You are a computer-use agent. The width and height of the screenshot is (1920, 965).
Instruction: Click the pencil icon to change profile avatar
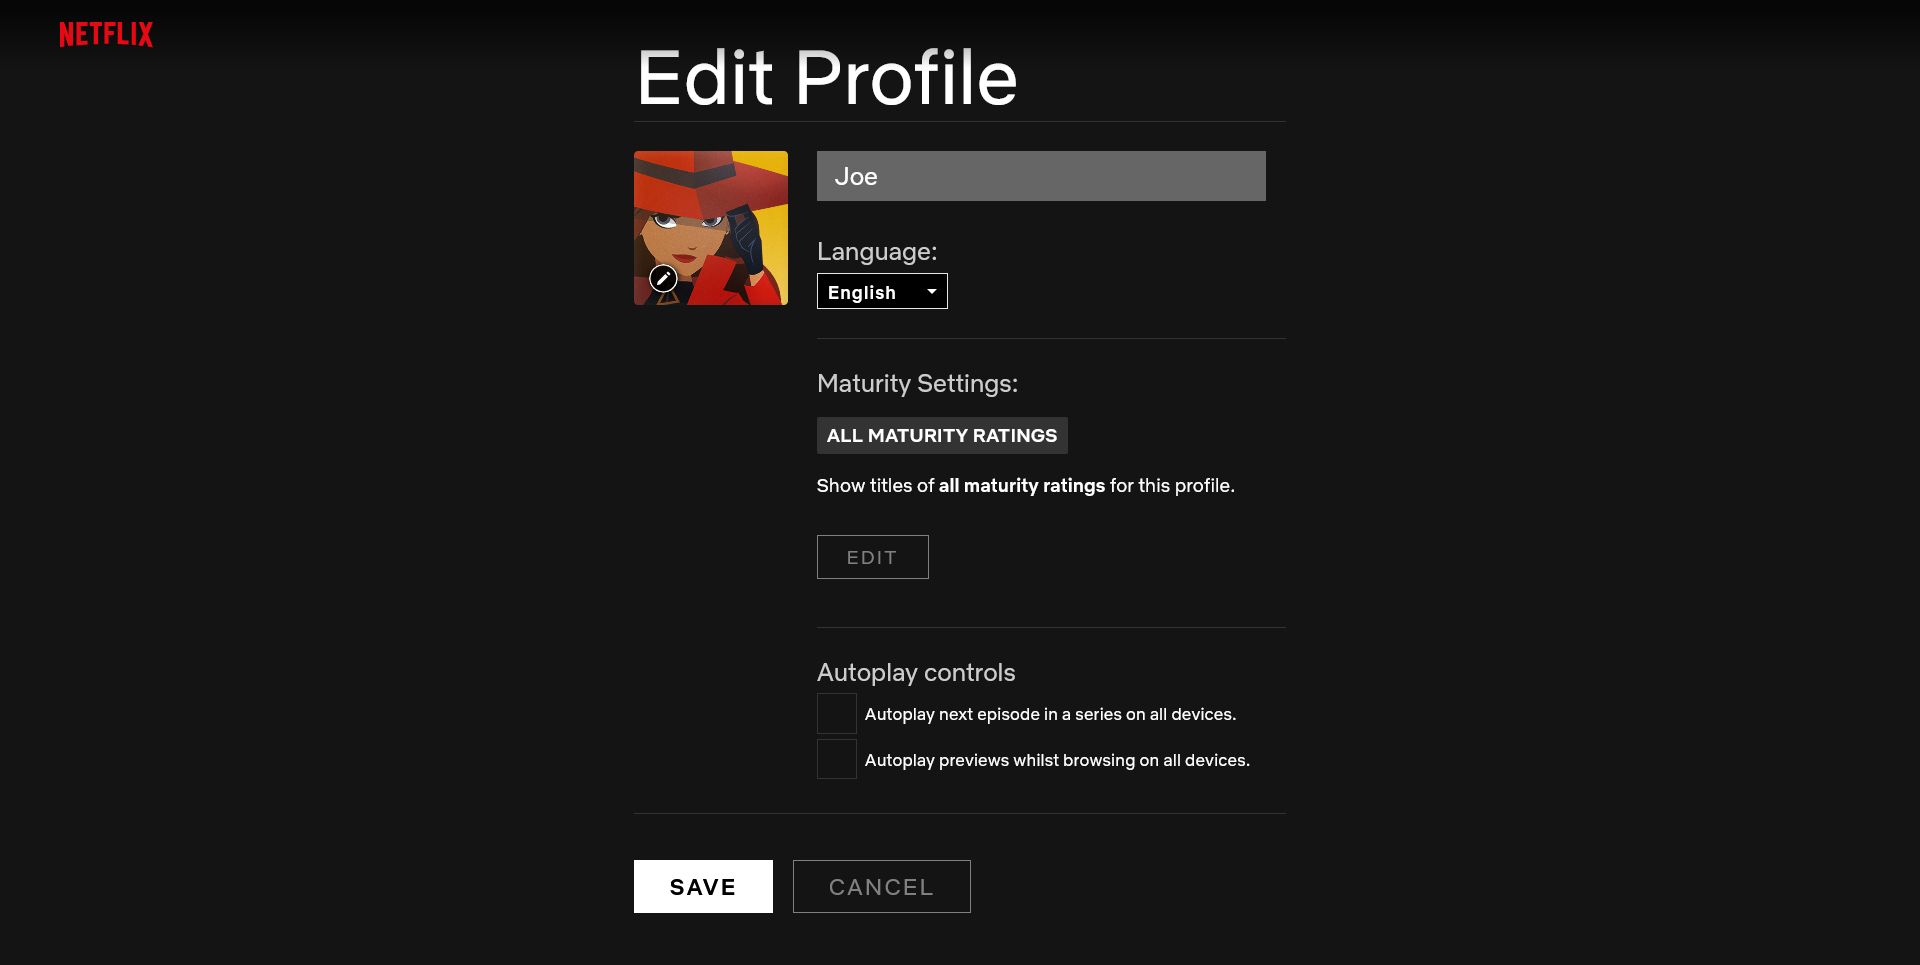662,280
